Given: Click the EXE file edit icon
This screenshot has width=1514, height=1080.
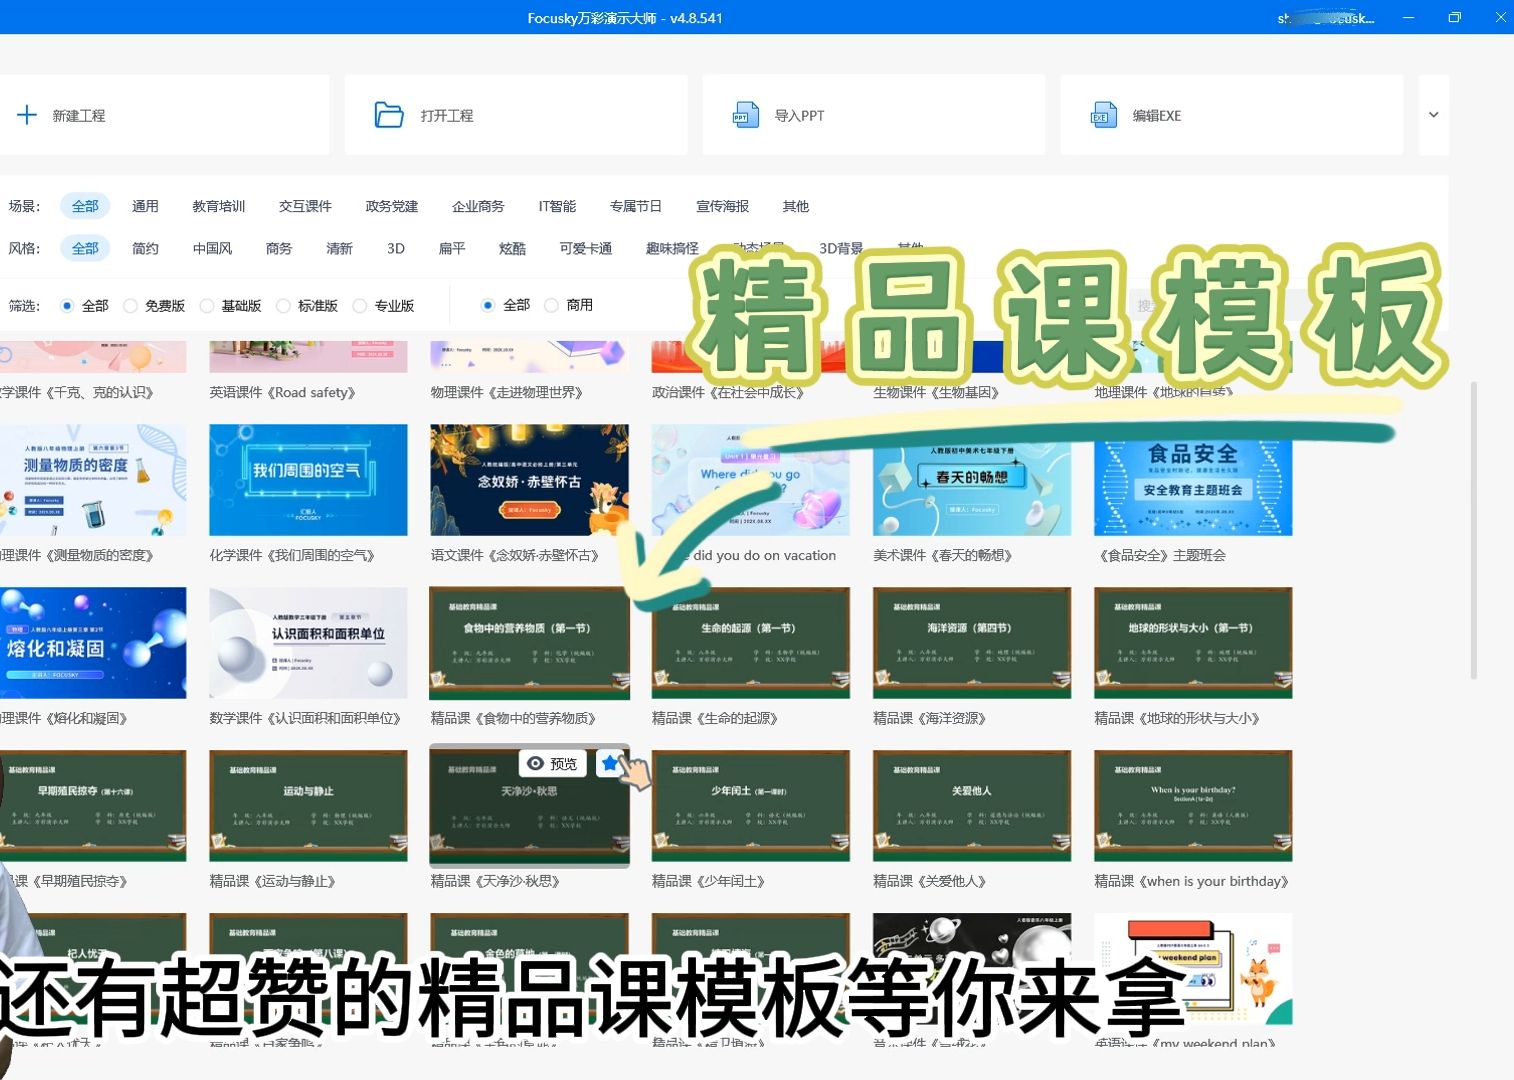Looking at the screenshot, I should (x=1104, y=115).
